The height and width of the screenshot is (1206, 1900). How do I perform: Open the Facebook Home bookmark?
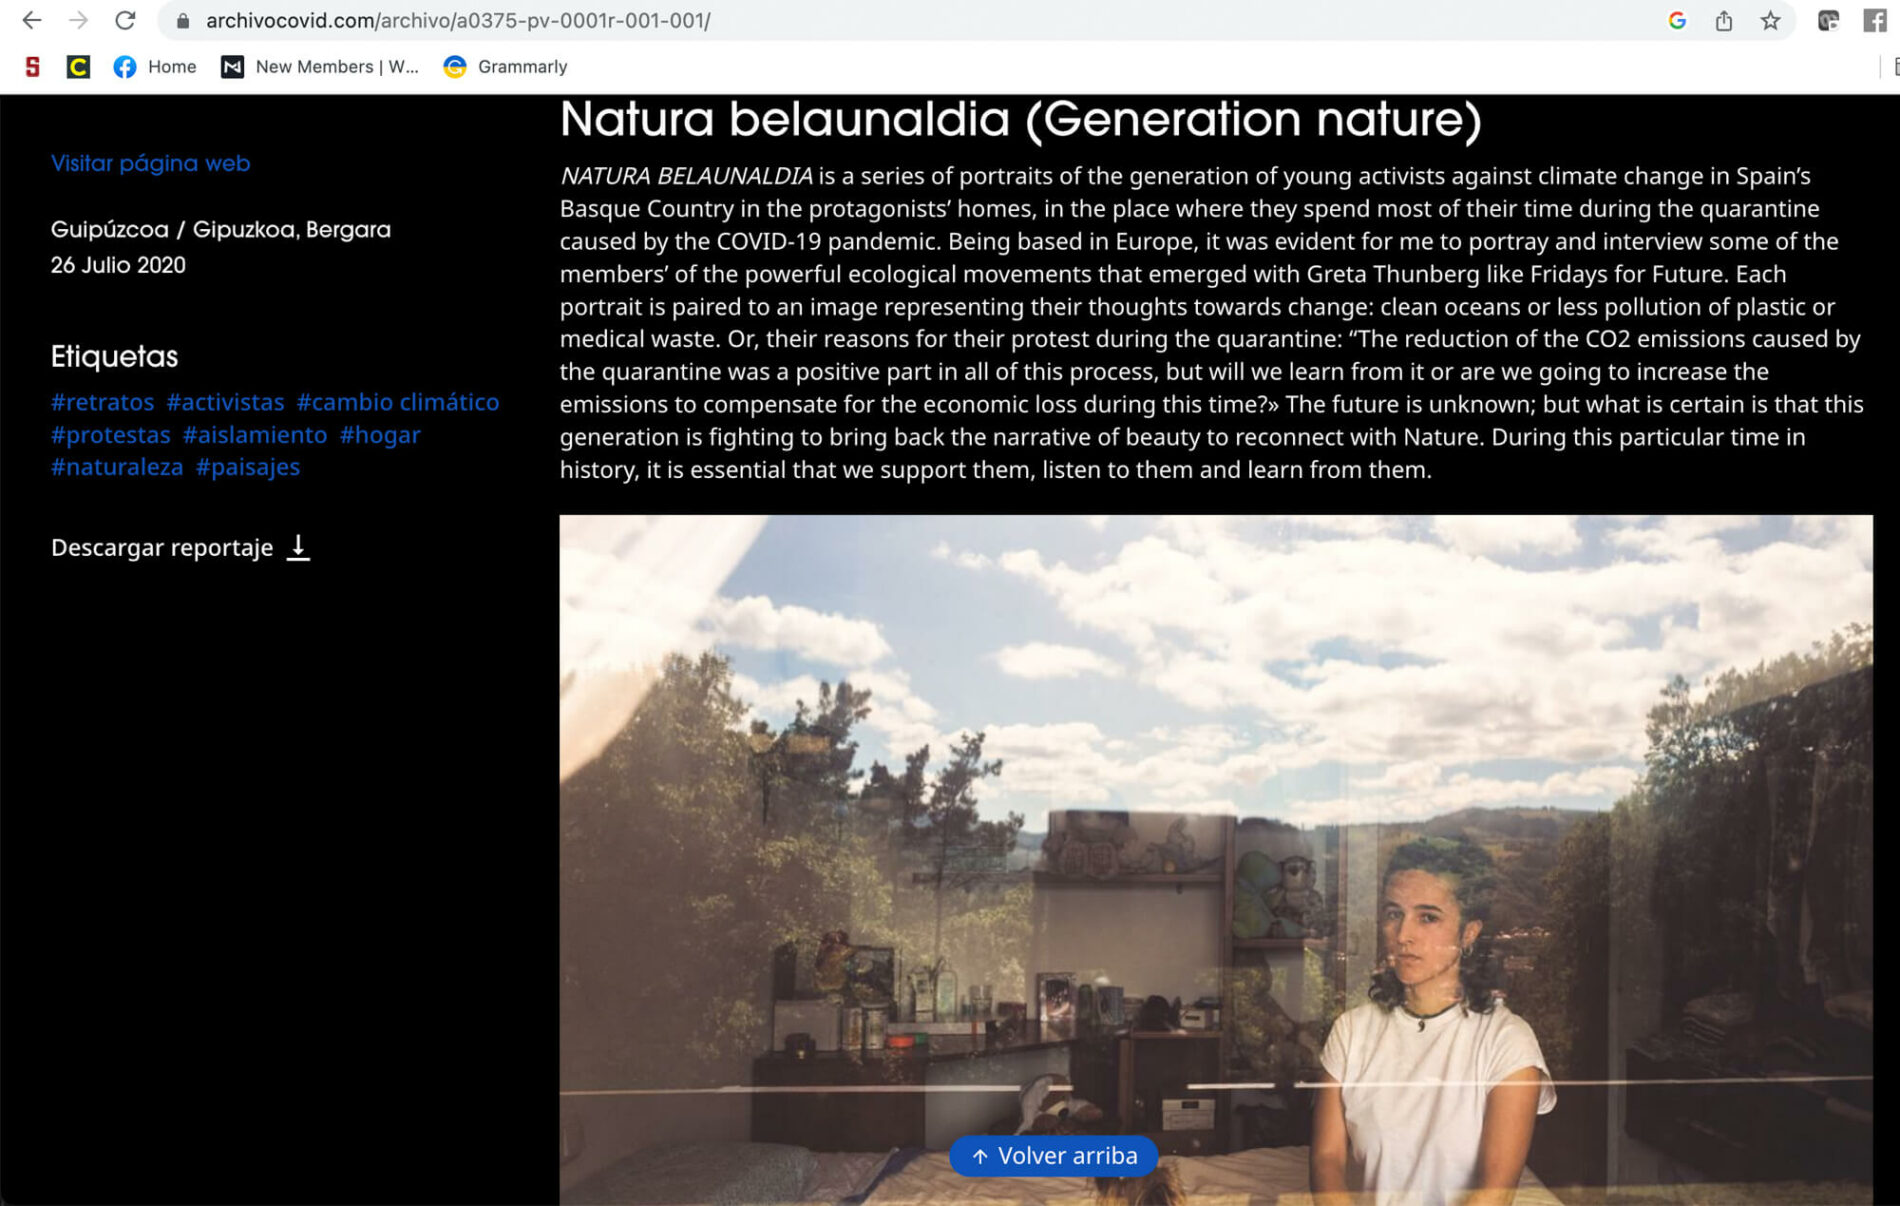(155, 66)
